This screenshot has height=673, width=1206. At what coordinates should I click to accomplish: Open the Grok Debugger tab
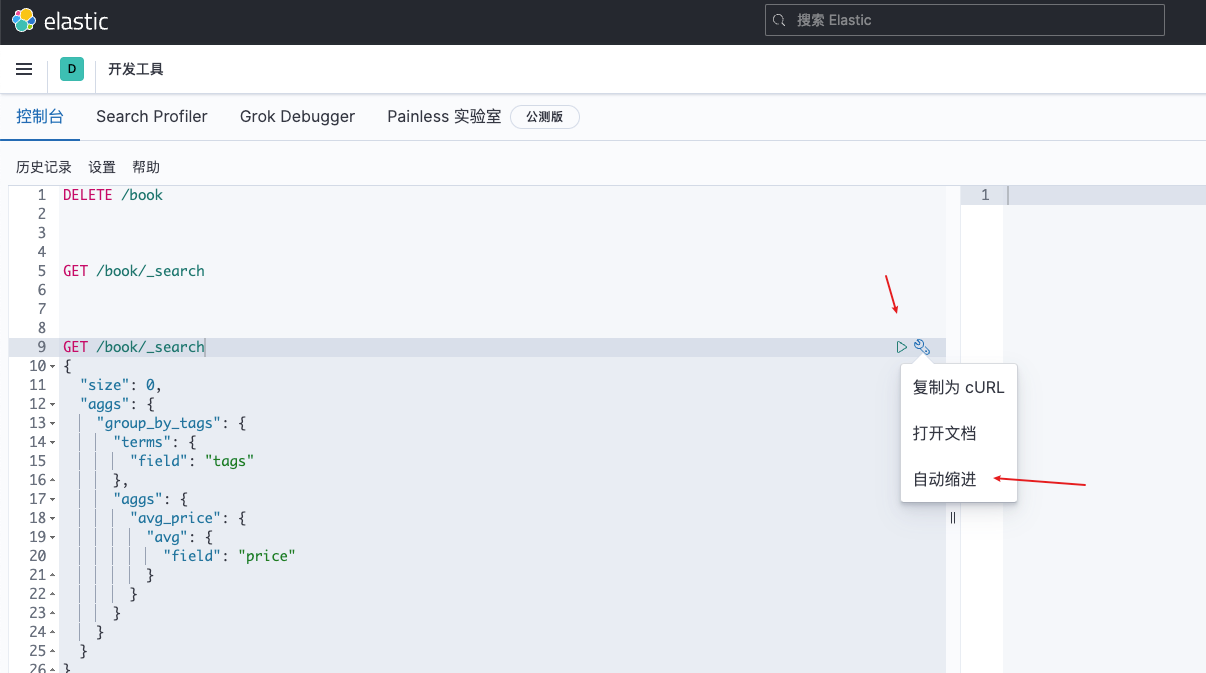point(297,117)
